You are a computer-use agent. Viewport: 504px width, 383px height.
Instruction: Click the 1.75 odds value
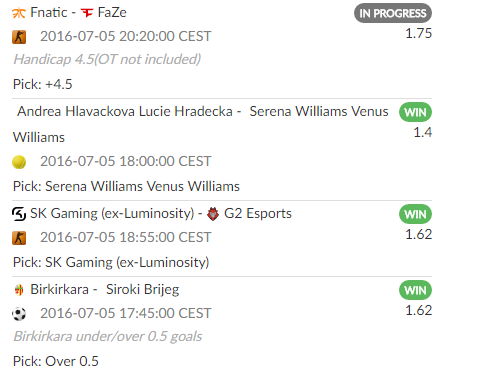[x=419, y=33]
